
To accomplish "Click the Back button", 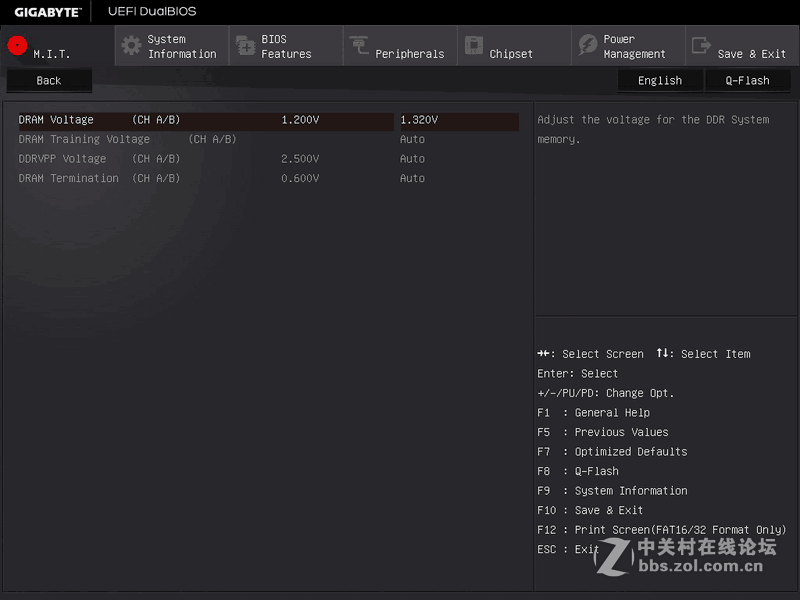I will tap(48, 80).
